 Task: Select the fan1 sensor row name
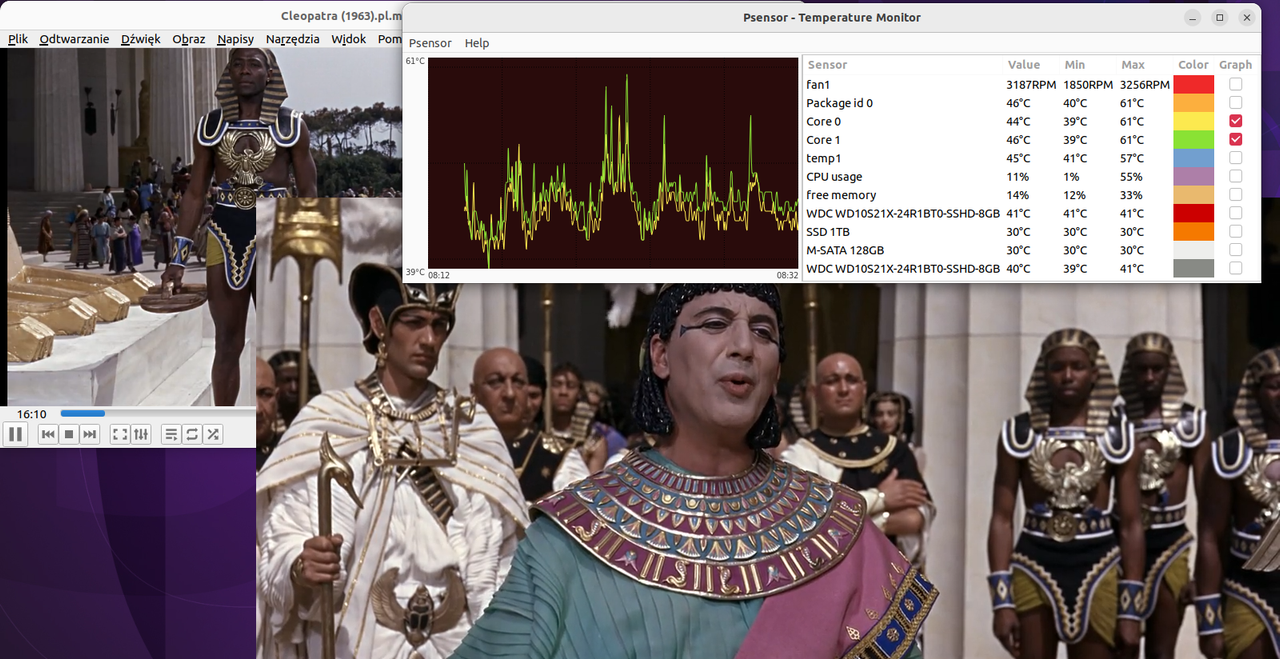tap(818, 85)
